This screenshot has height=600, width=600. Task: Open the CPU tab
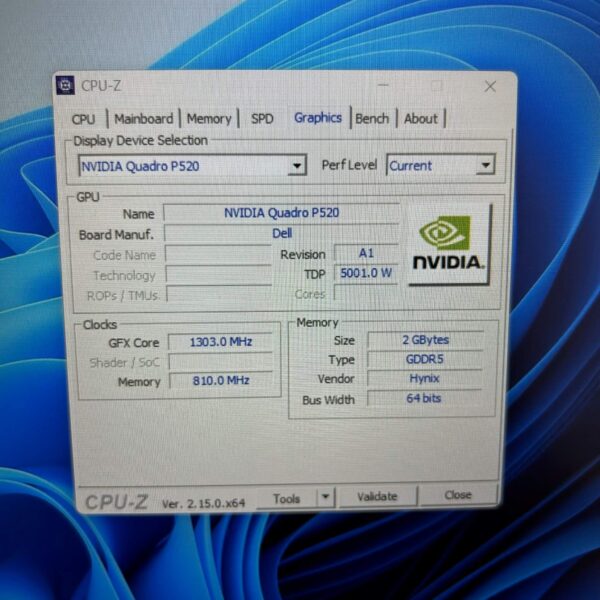pyautogui.click(x=83, y=119)
